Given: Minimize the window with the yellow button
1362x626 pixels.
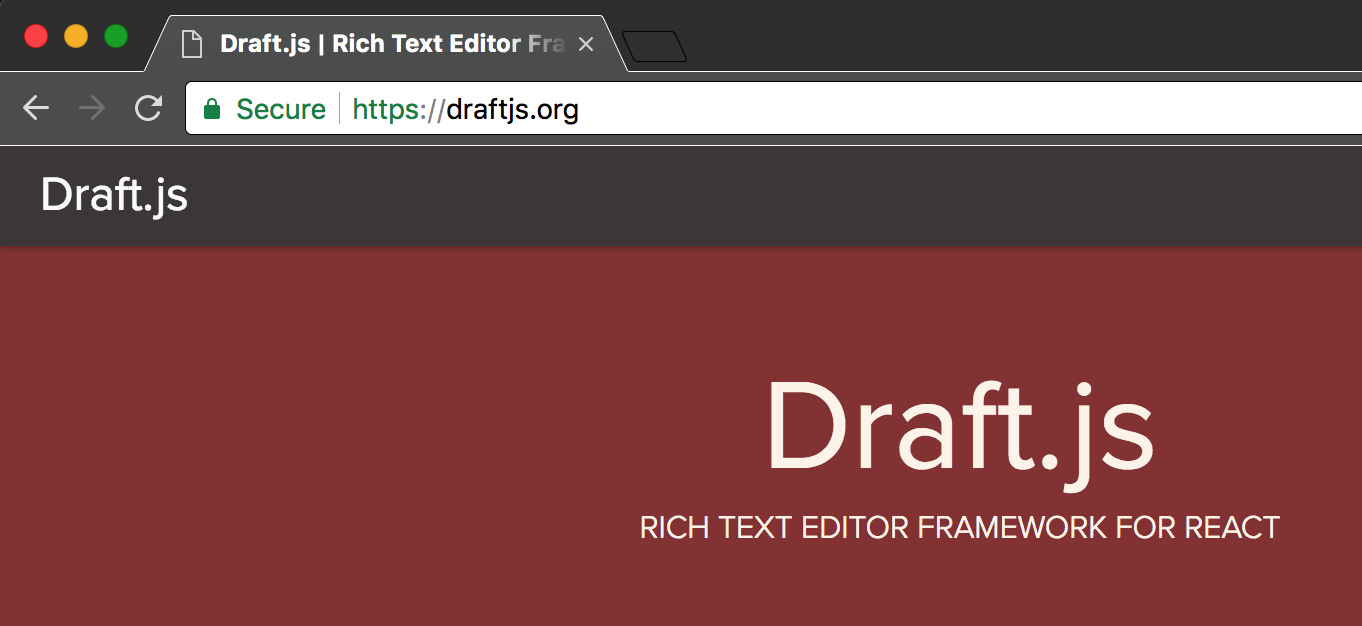Looking at the screenshot, I should [x=76, y=36].
